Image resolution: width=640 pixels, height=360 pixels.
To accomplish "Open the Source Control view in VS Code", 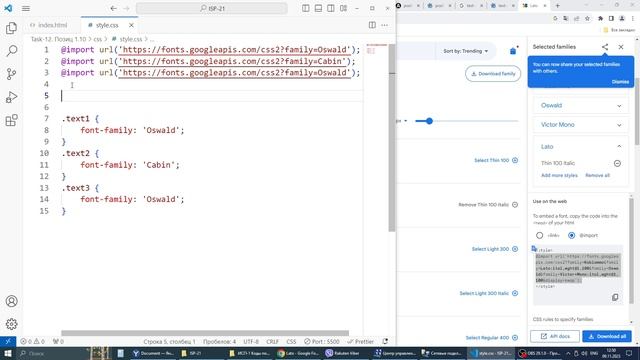I will point(11,74).
